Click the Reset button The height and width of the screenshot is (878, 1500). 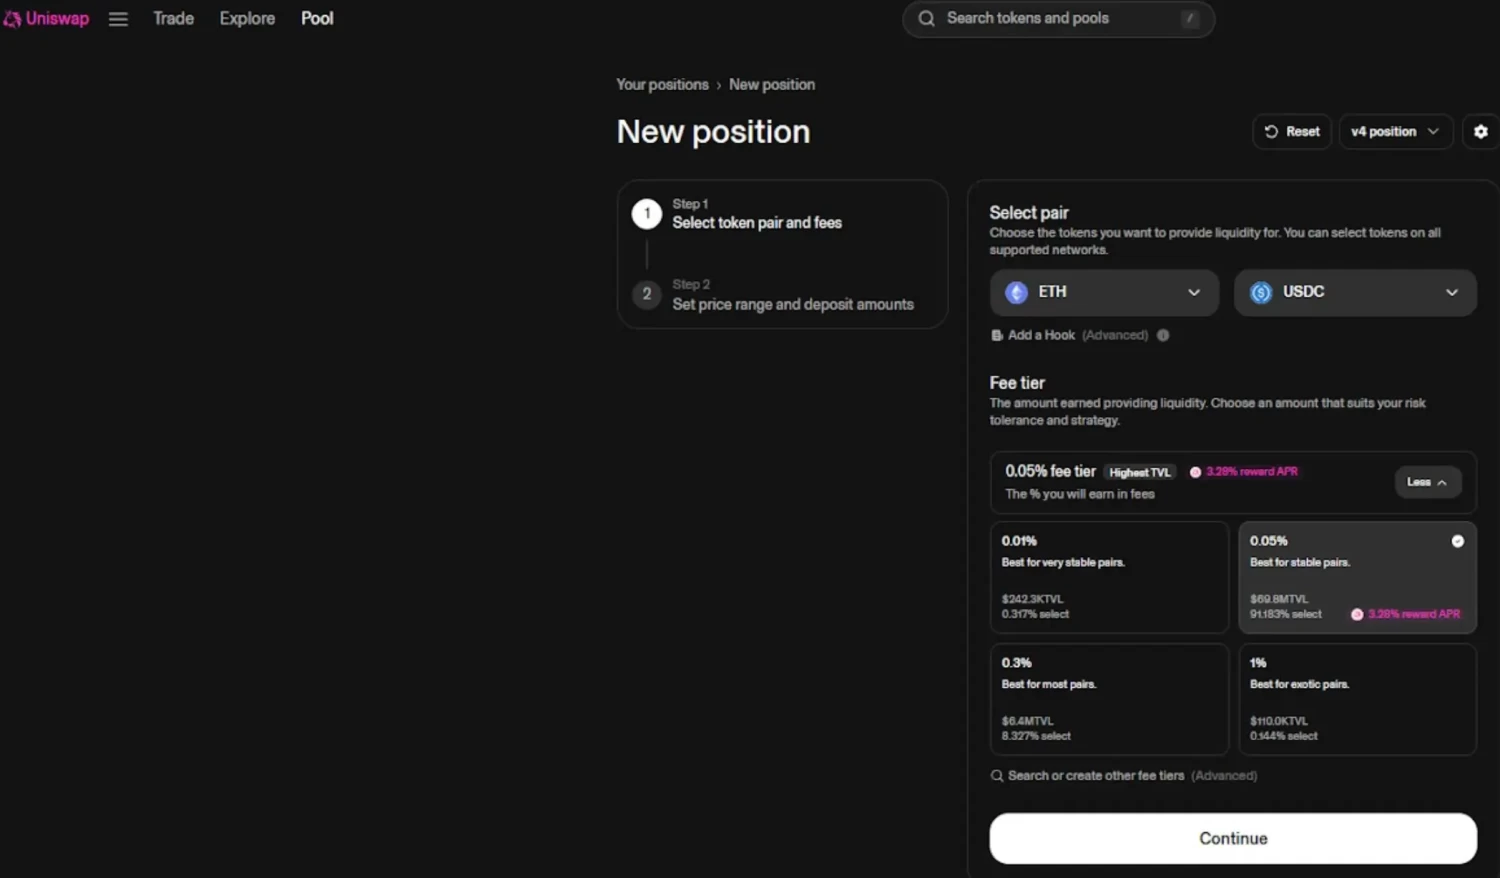(1292, 131)
